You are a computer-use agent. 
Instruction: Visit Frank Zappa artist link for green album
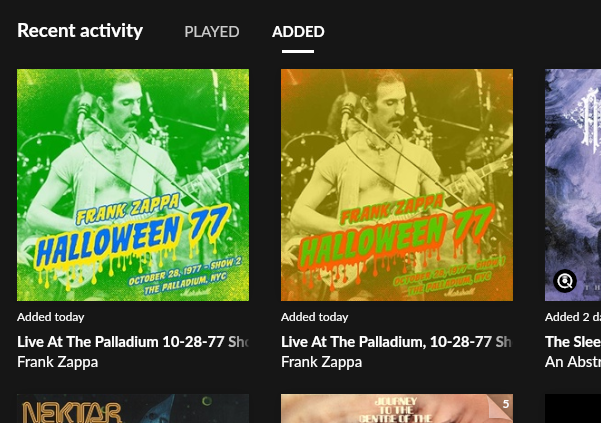click(x=58, y=362)
